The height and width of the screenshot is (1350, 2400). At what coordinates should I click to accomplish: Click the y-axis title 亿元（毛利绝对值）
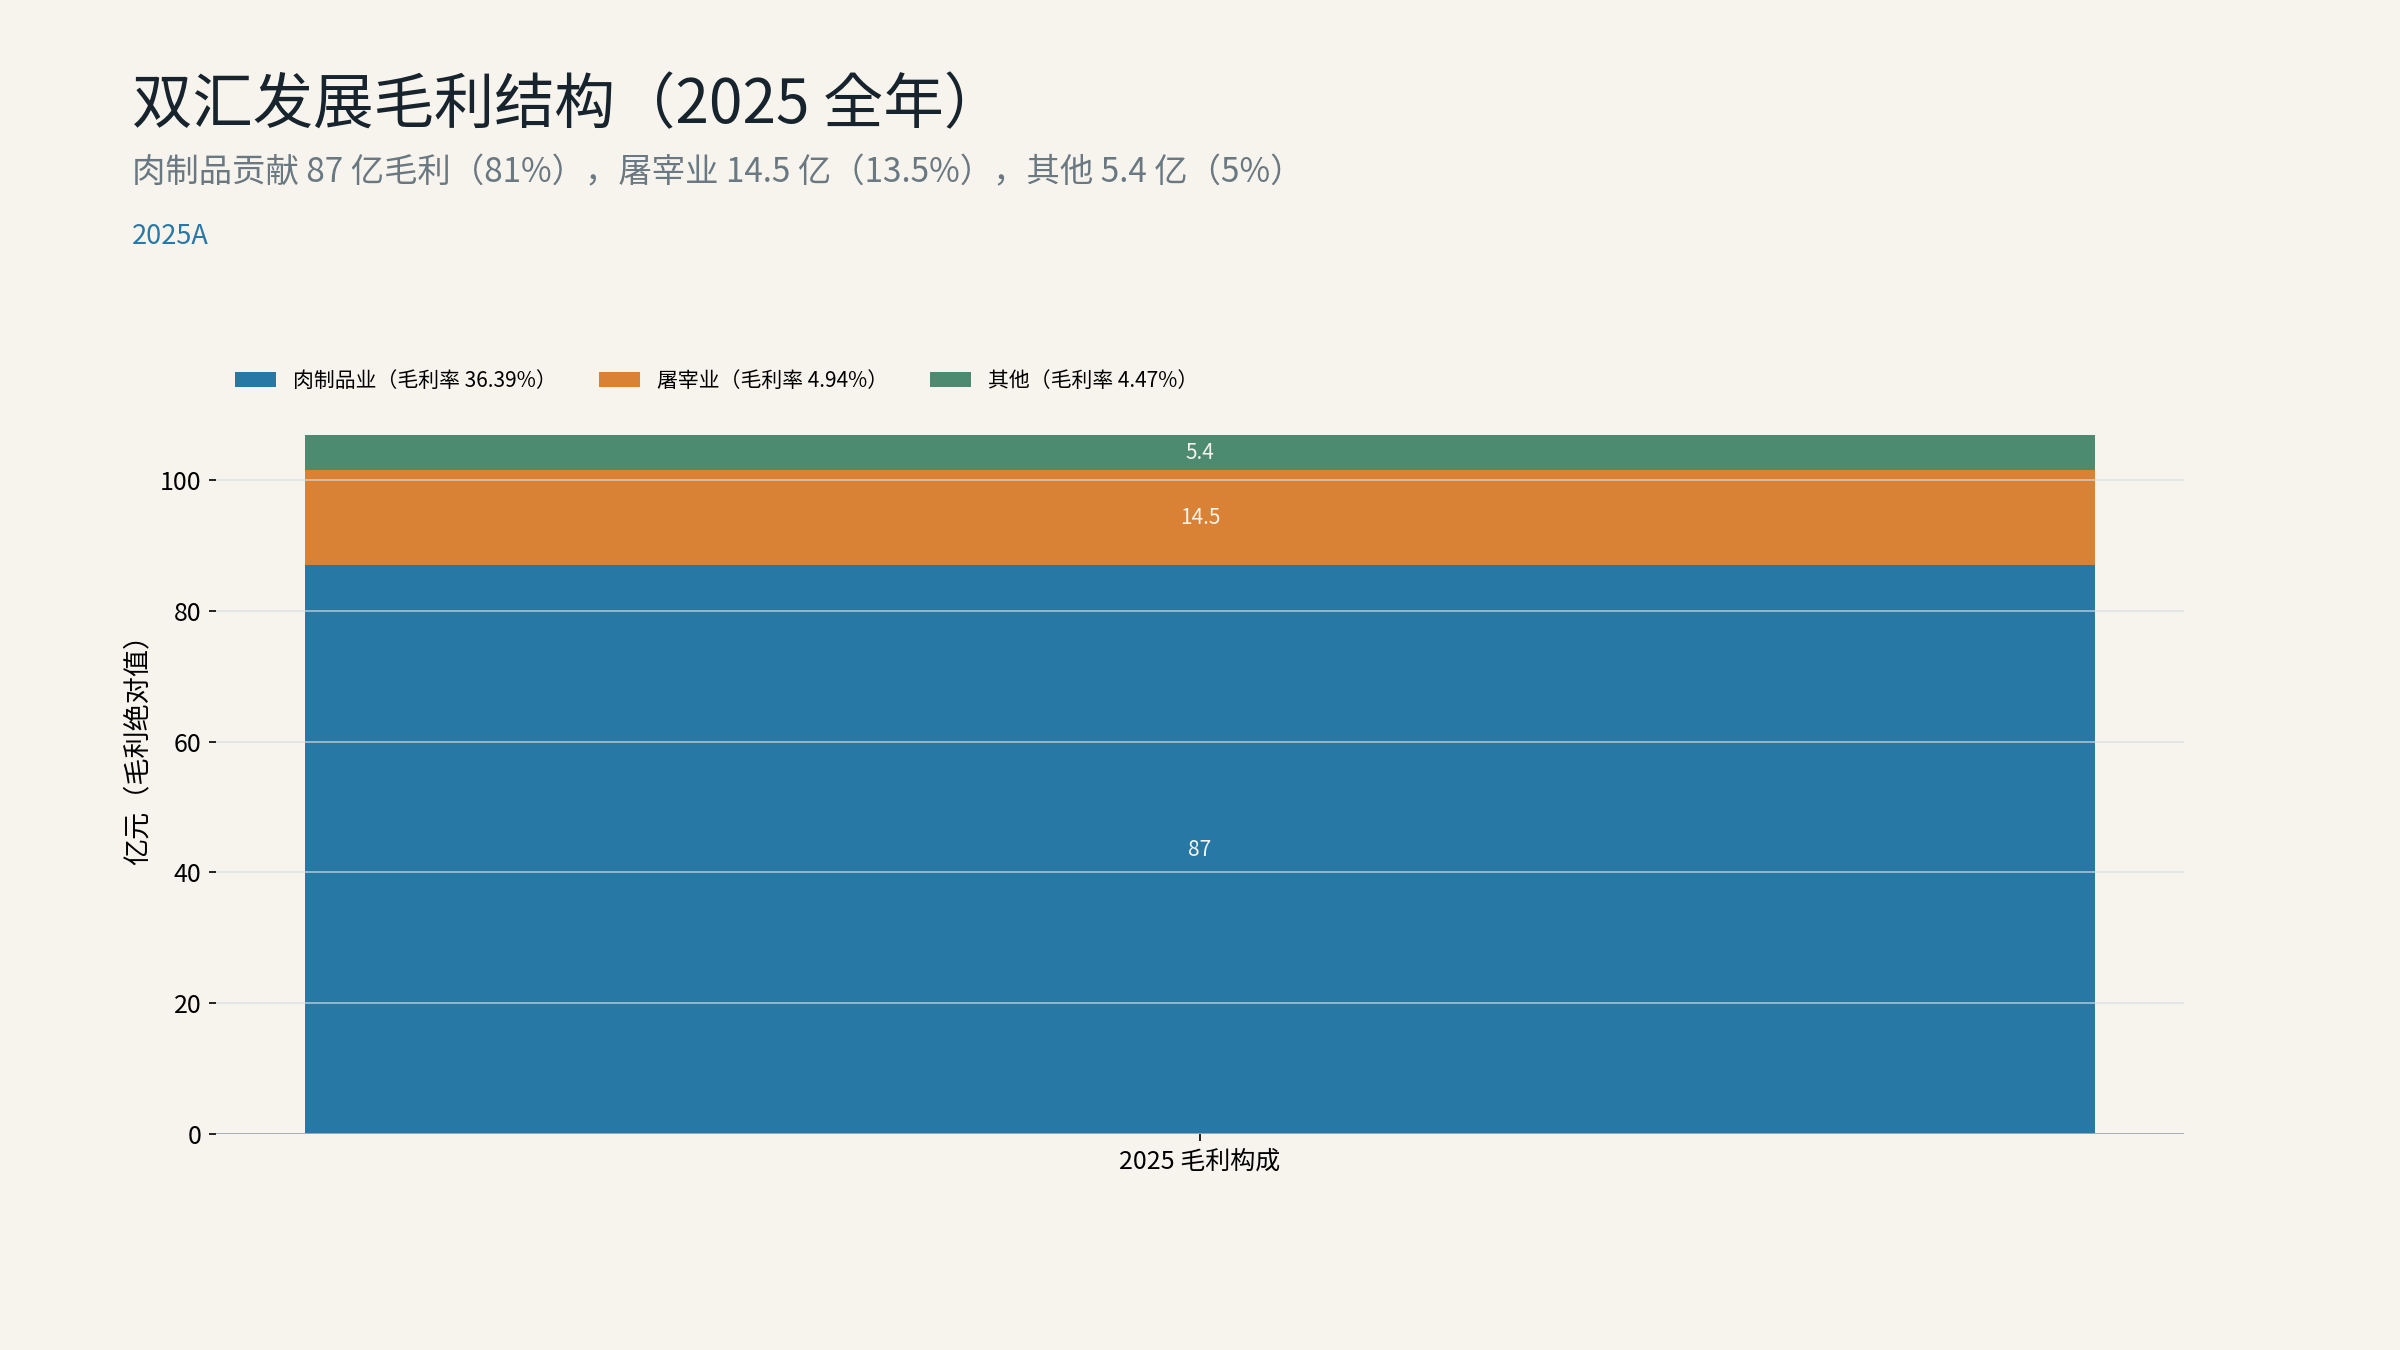[136, 752]
